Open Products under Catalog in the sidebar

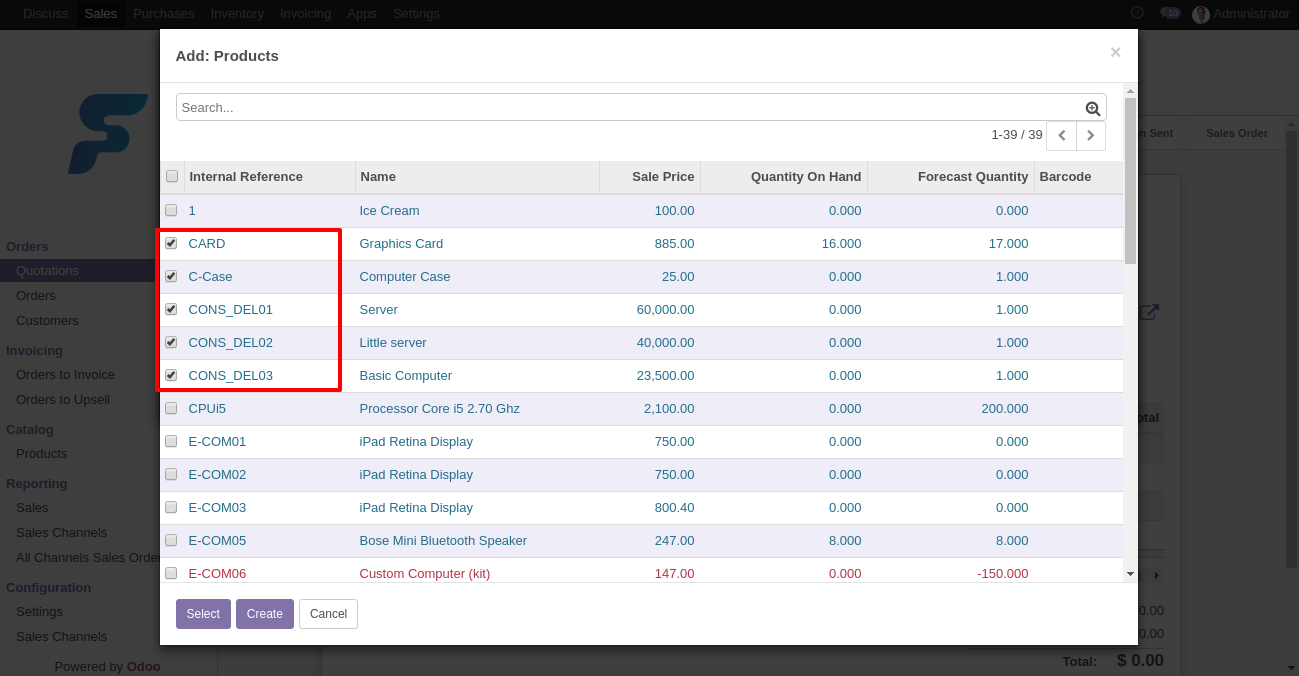click(42, 454)
